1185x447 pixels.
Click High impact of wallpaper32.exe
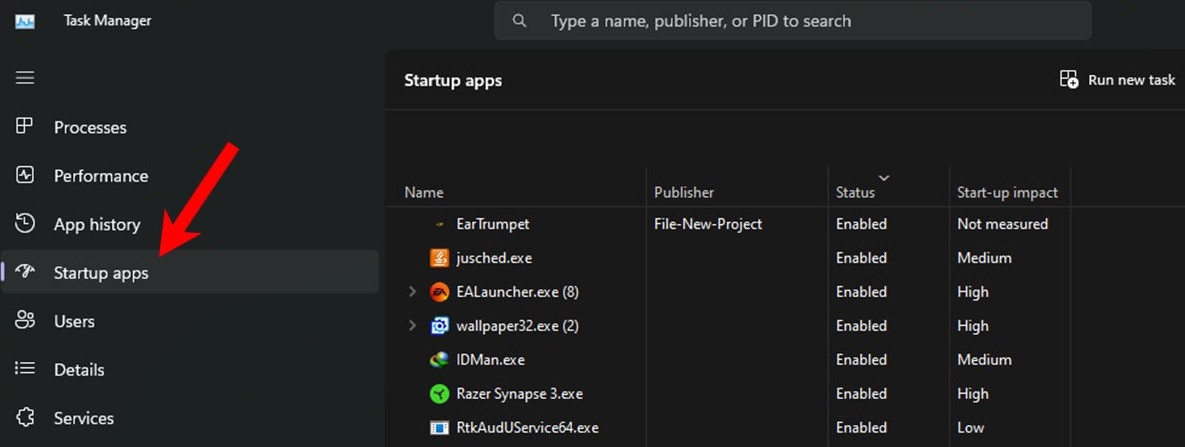[x=973, y=326]
